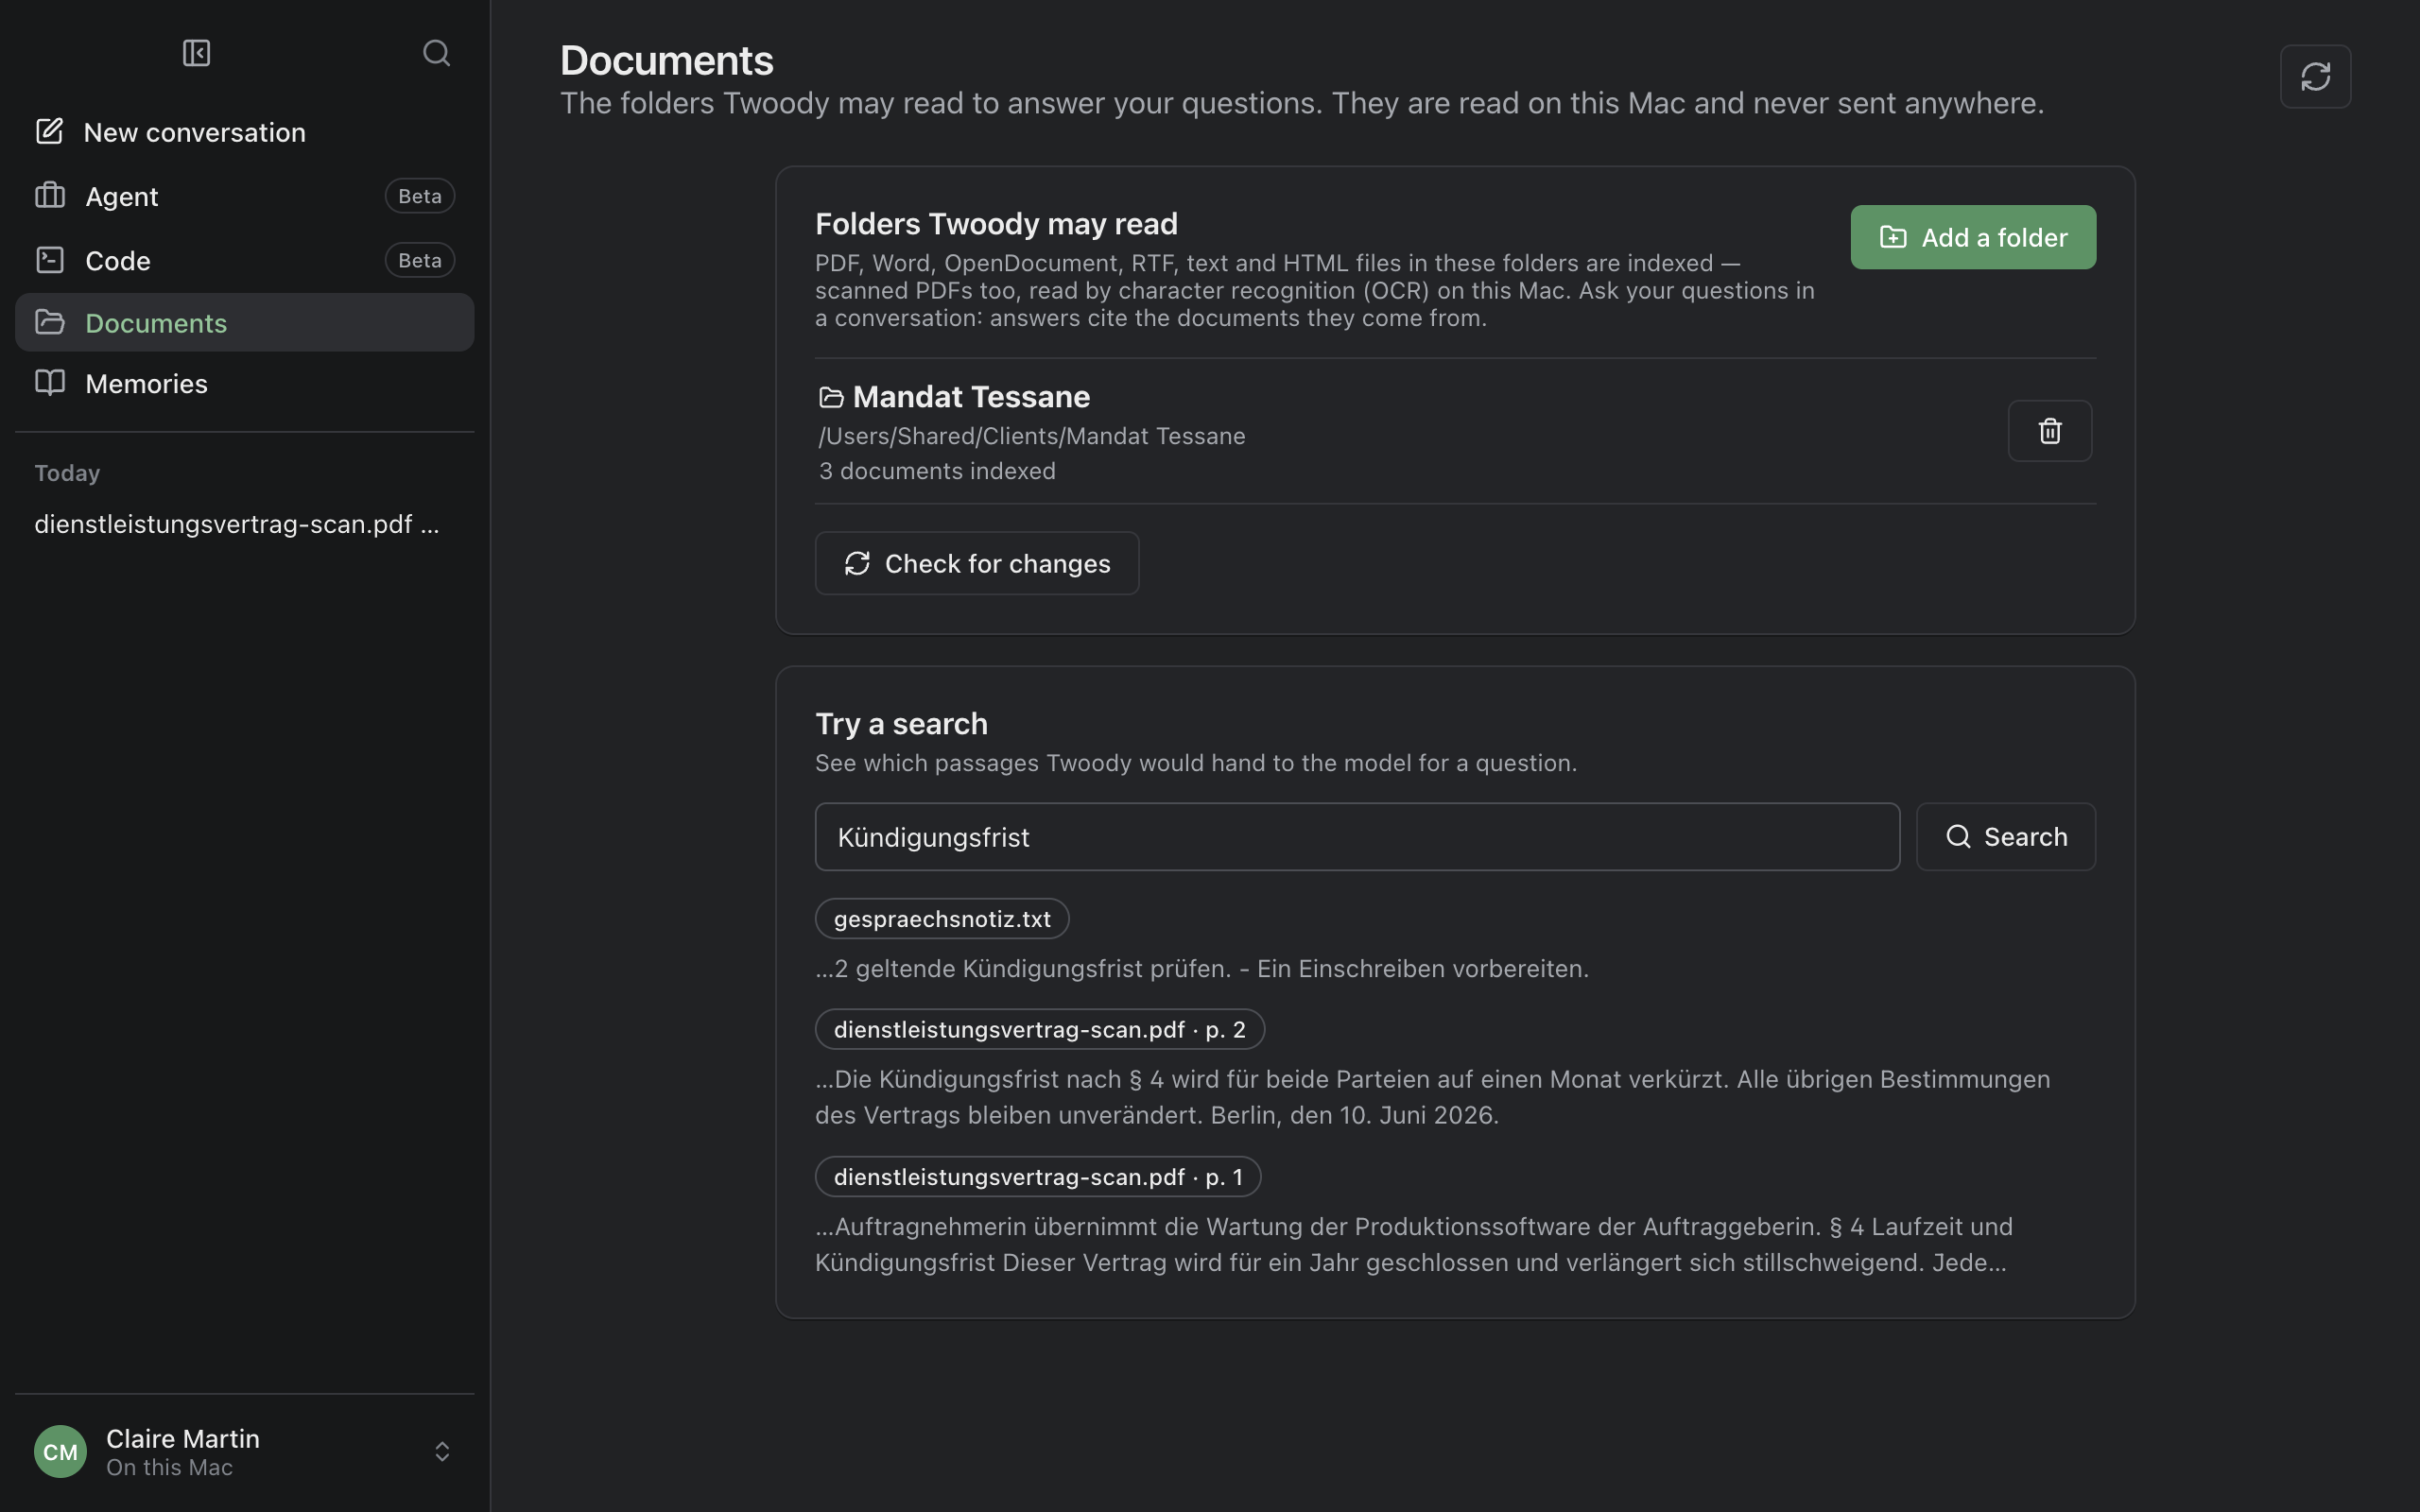Click the Today section label
This screenshot has height=1512, width=2420.
click(67, 473)
